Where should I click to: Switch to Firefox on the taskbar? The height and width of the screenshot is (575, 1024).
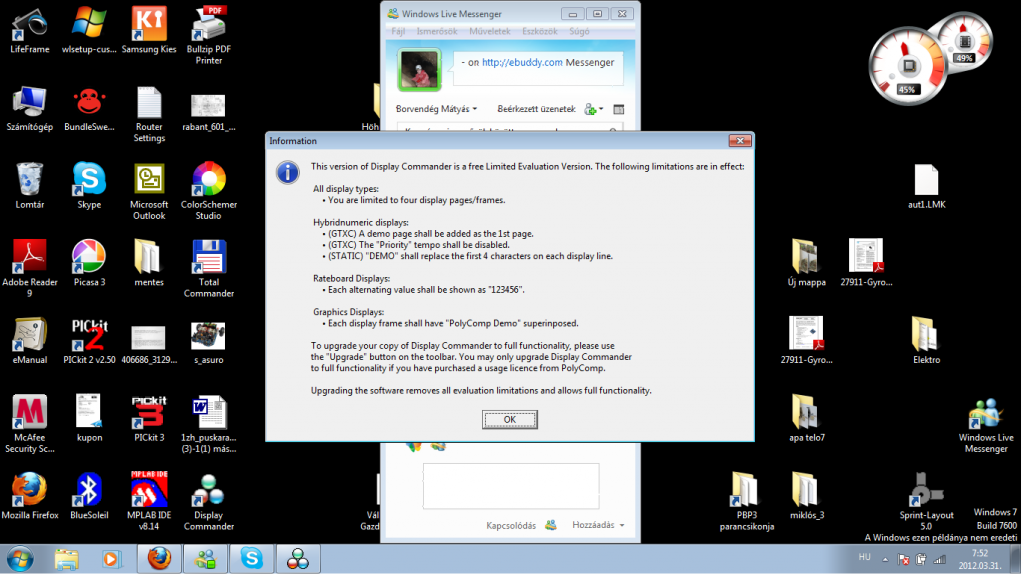click(x=159, y=559)
